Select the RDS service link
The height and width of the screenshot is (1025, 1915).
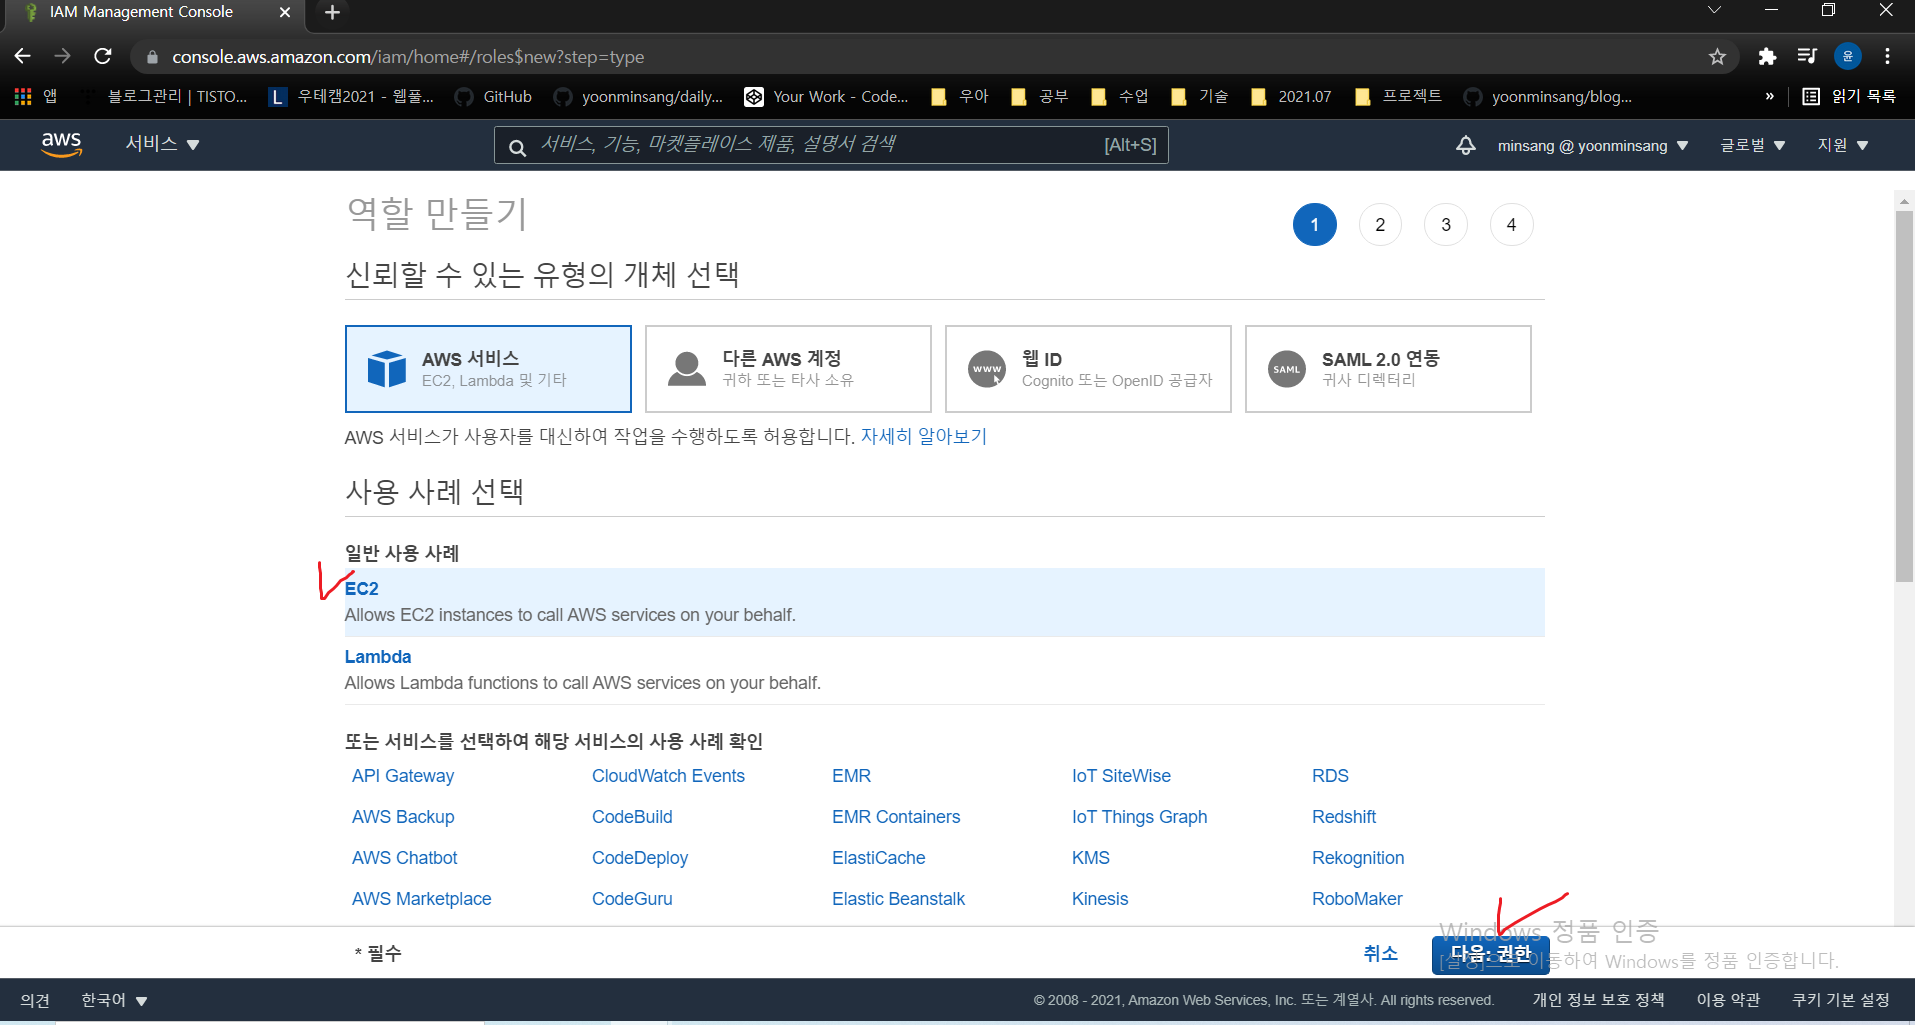[x=1330, y=776]
